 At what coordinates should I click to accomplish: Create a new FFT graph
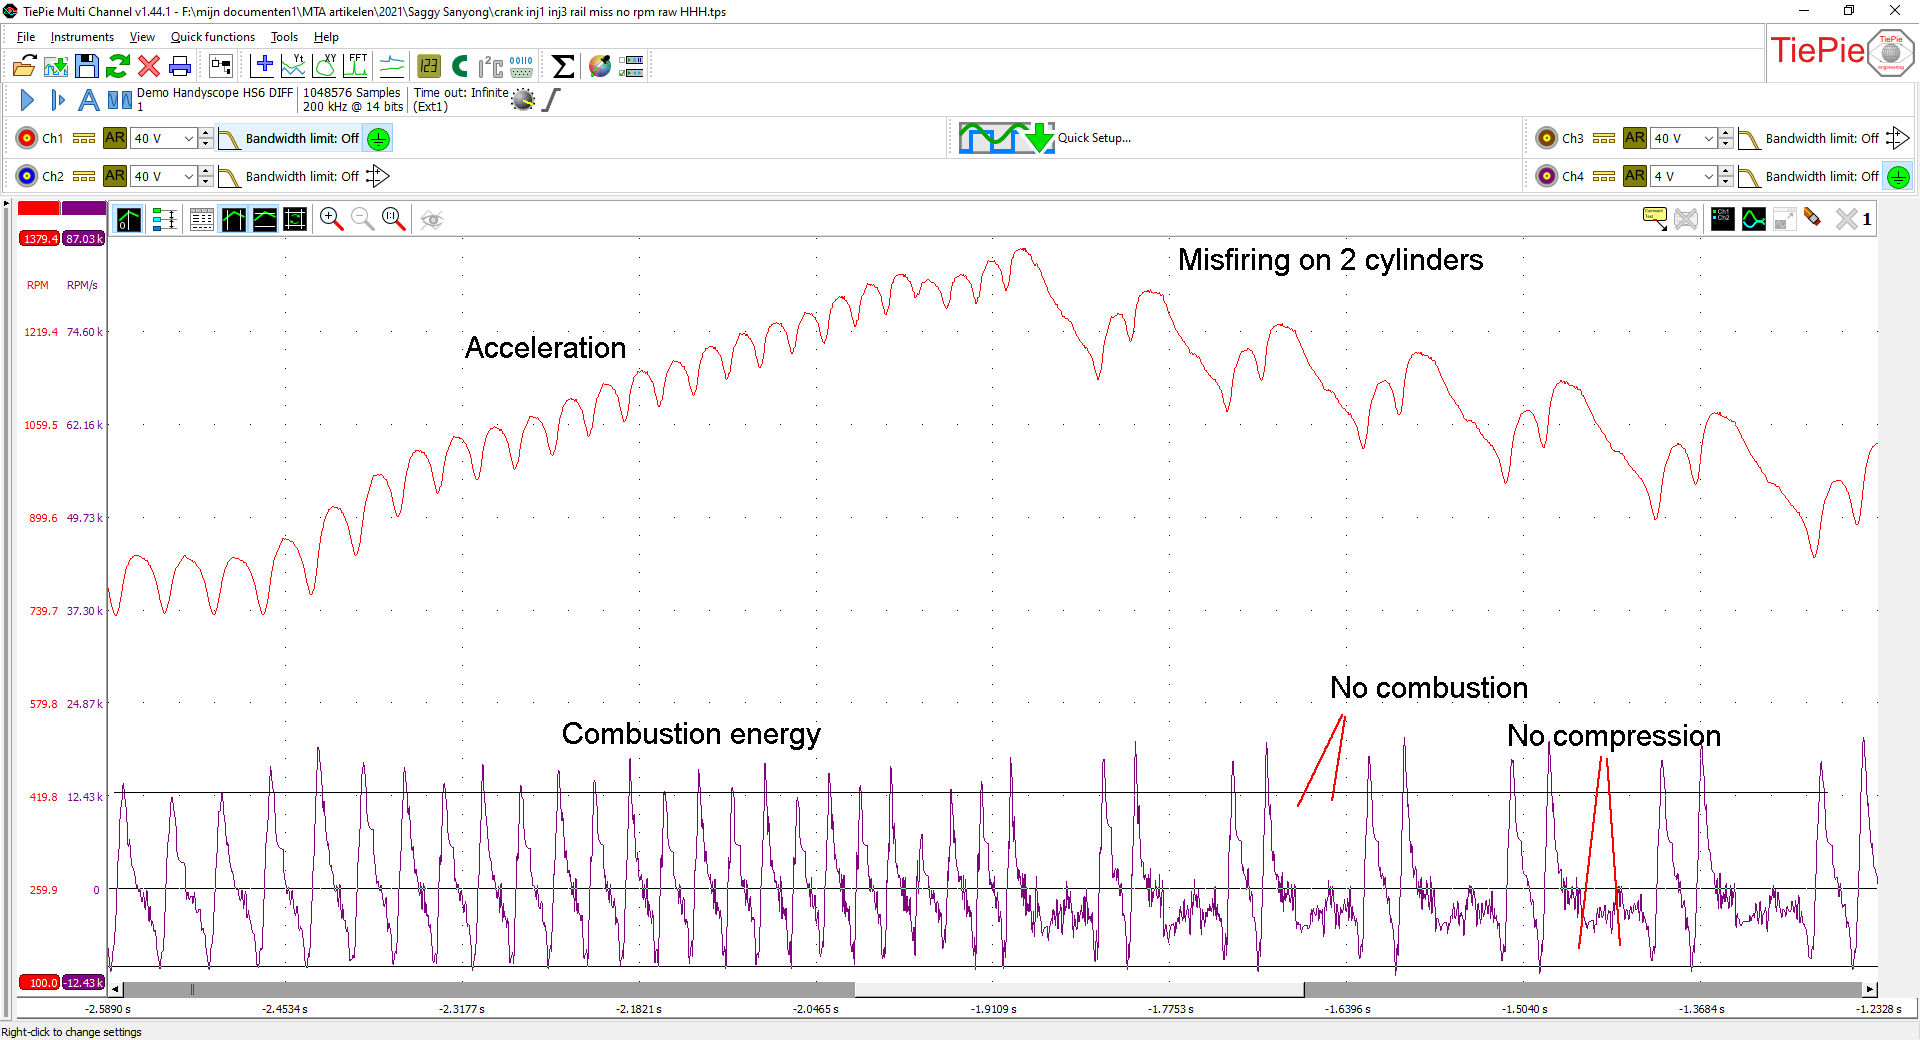[356, 67]
